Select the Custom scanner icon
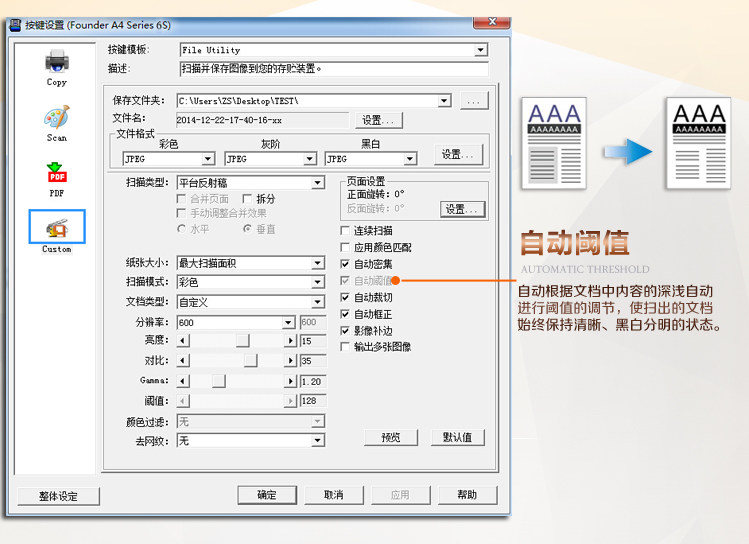 pyautogui.click(x=57, y=228)
